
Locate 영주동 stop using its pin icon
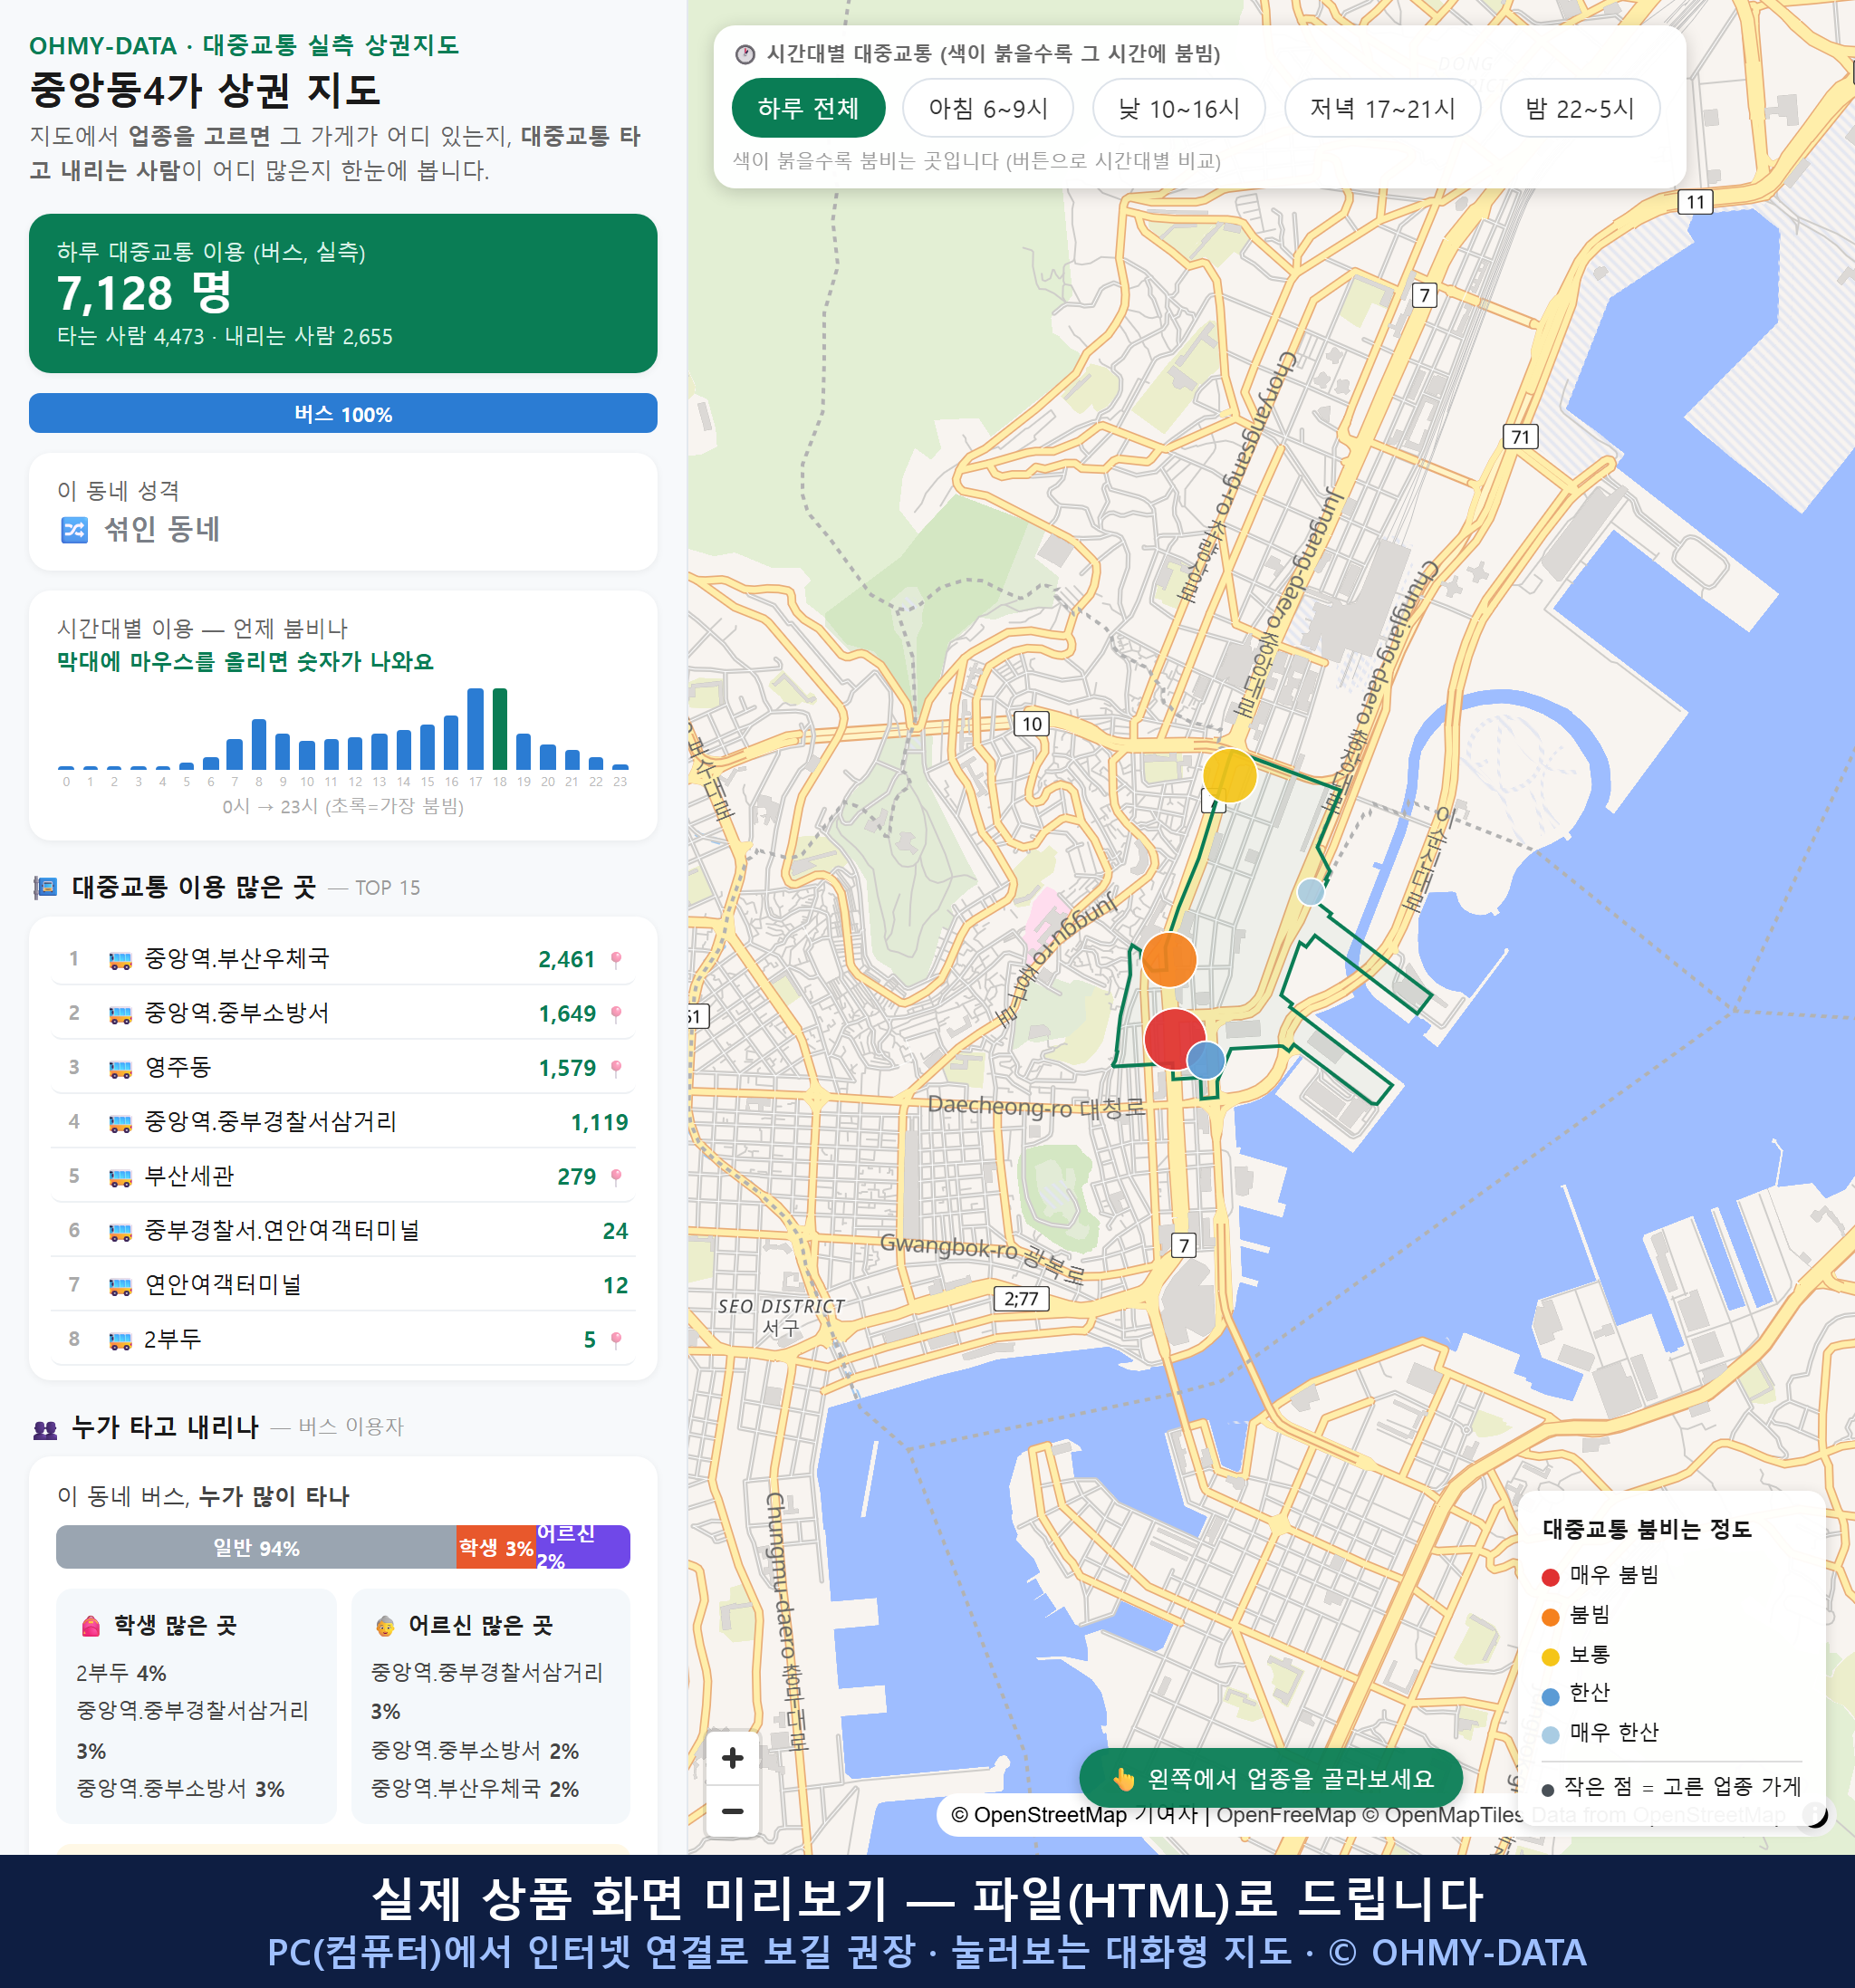point(616,1068)
